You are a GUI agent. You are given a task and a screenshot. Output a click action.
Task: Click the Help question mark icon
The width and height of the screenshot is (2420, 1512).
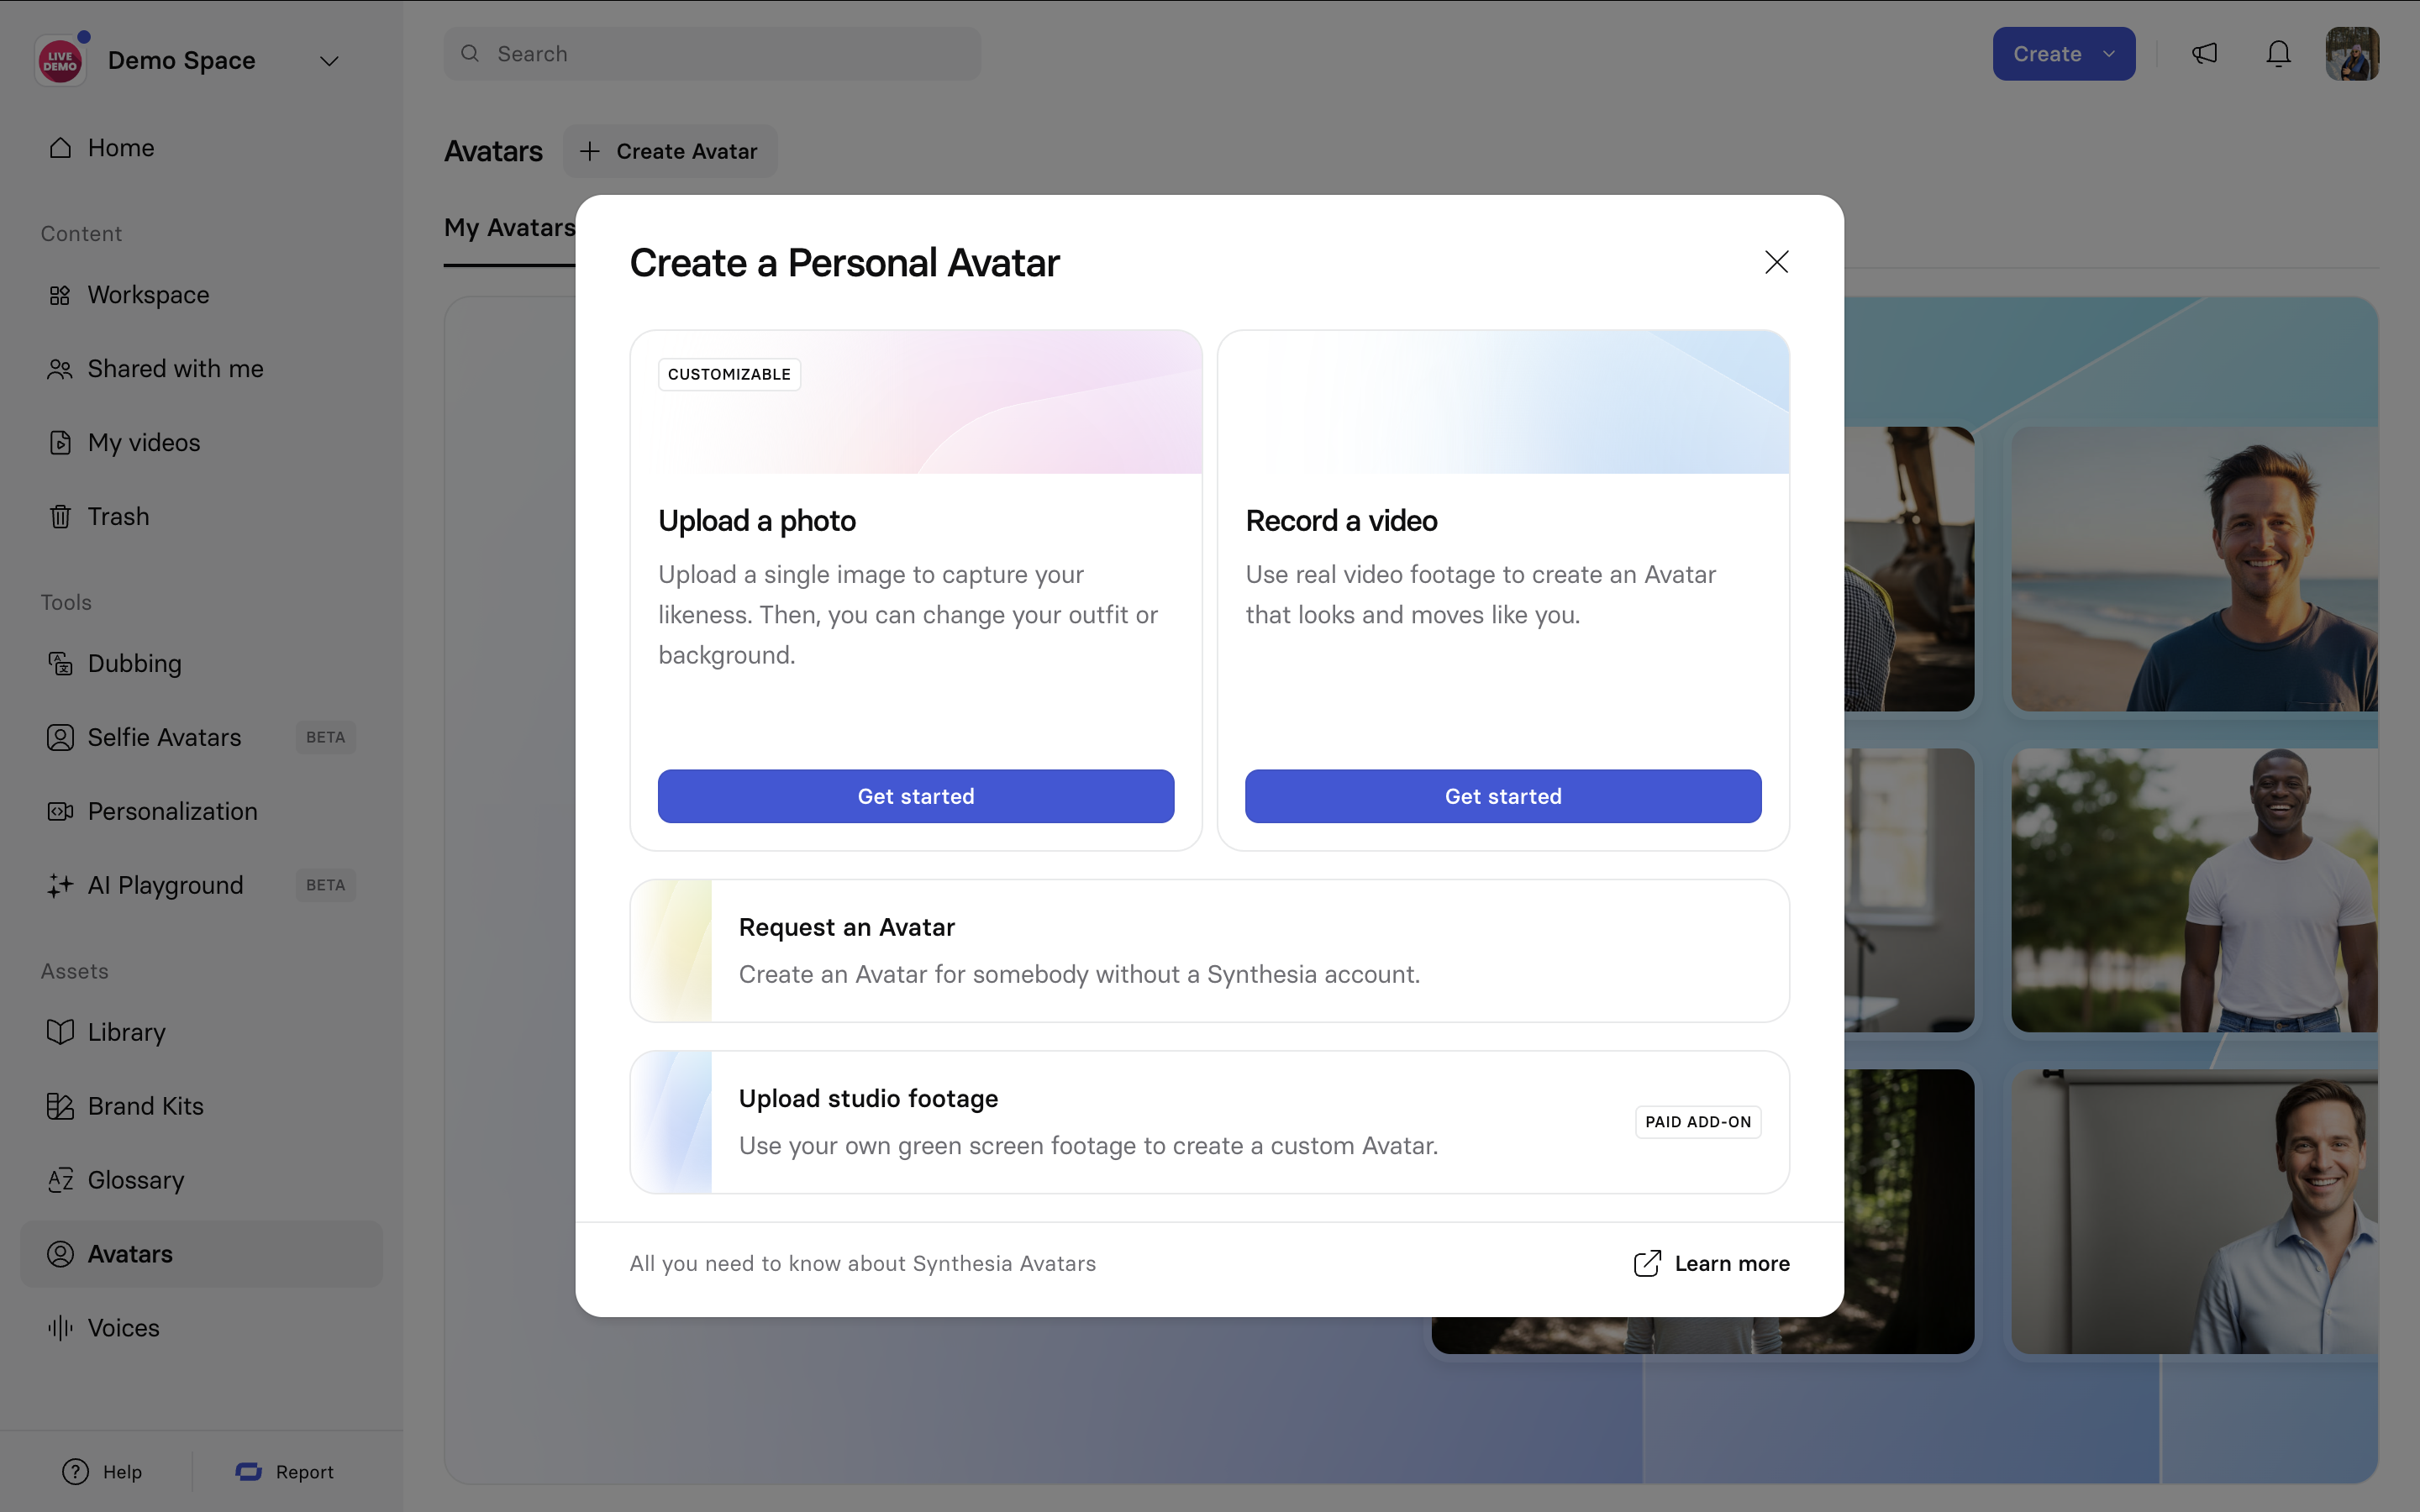coord(75,1471)
